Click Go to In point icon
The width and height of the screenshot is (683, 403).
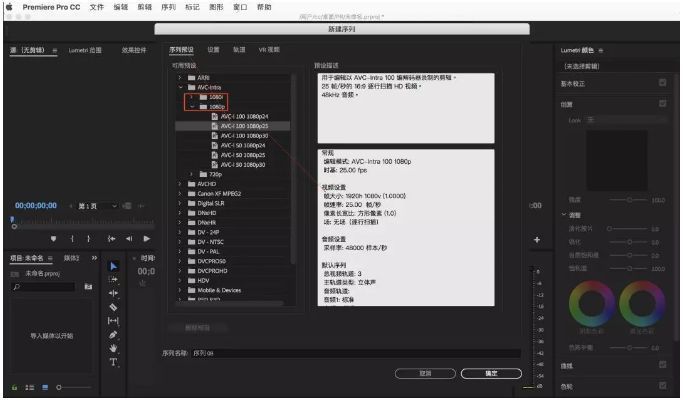(x=112, y=239)
